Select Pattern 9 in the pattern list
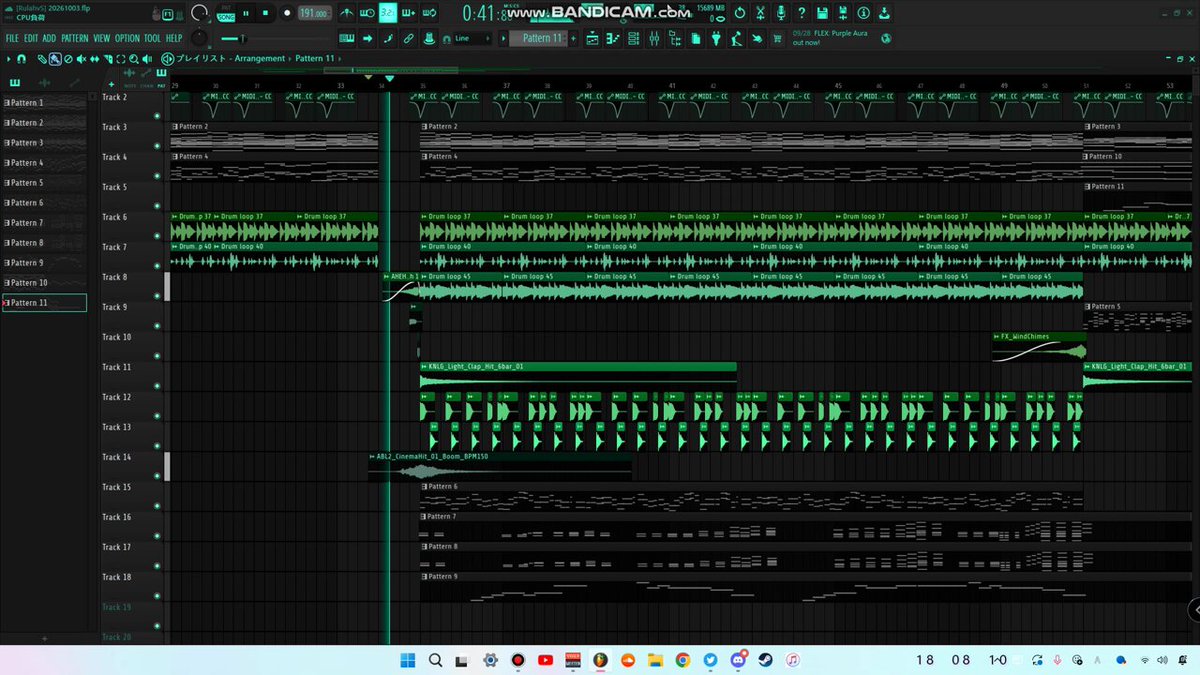The image size is (1200, 675). pos(44,263)
